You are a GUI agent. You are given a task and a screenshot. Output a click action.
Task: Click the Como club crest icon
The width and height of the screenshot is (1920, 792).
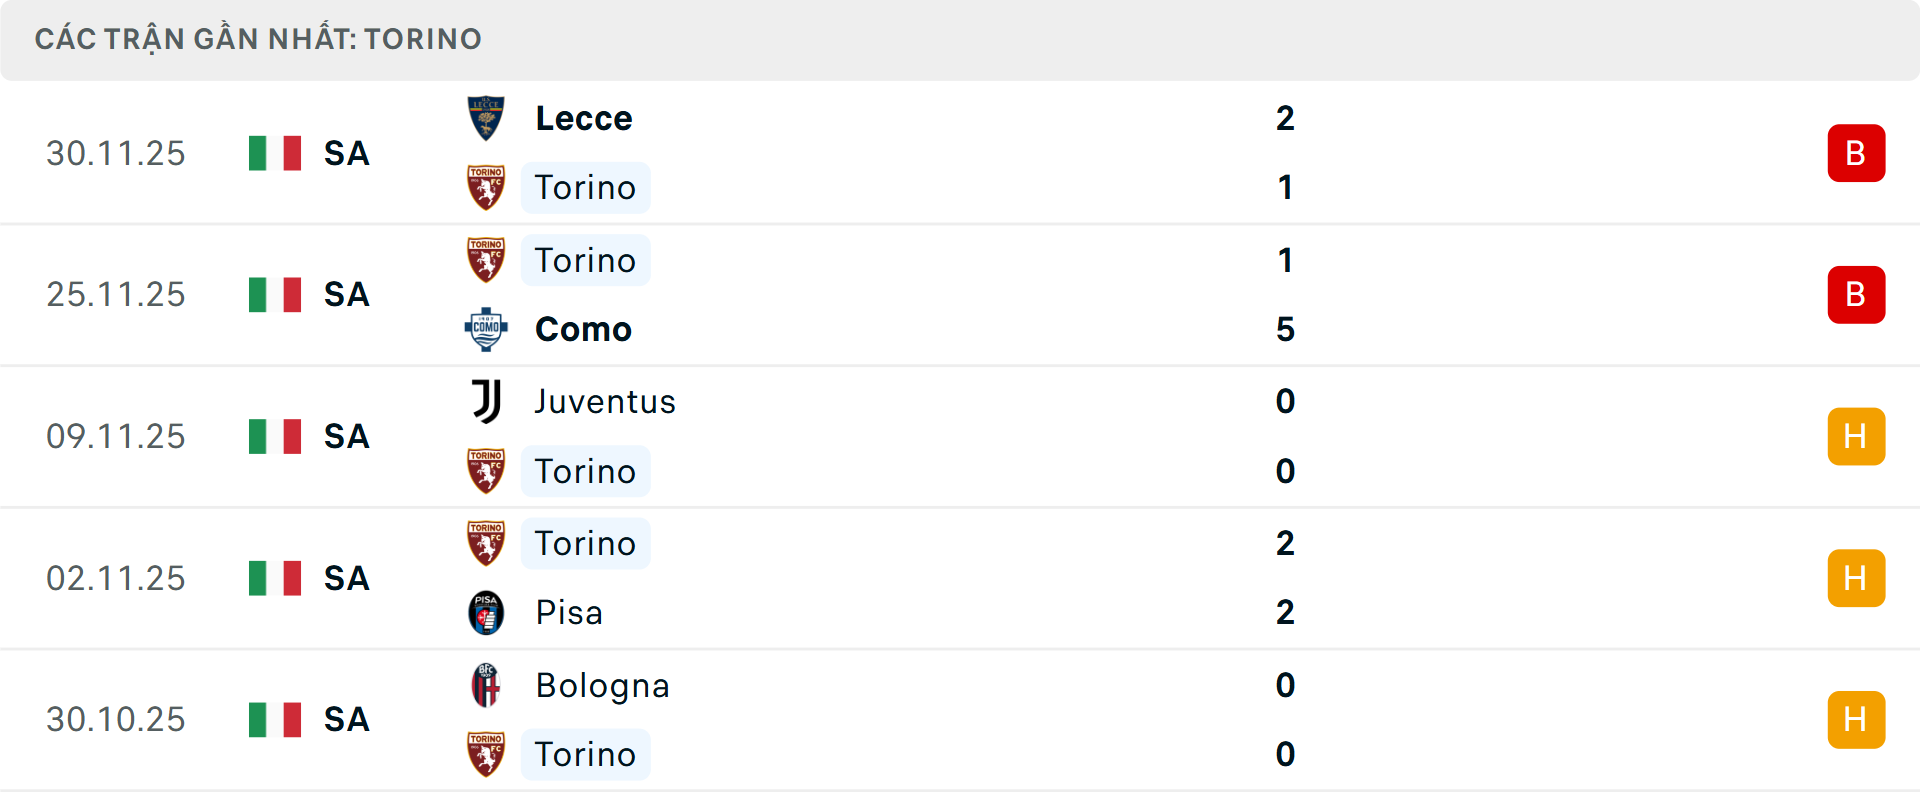point(486,329)
